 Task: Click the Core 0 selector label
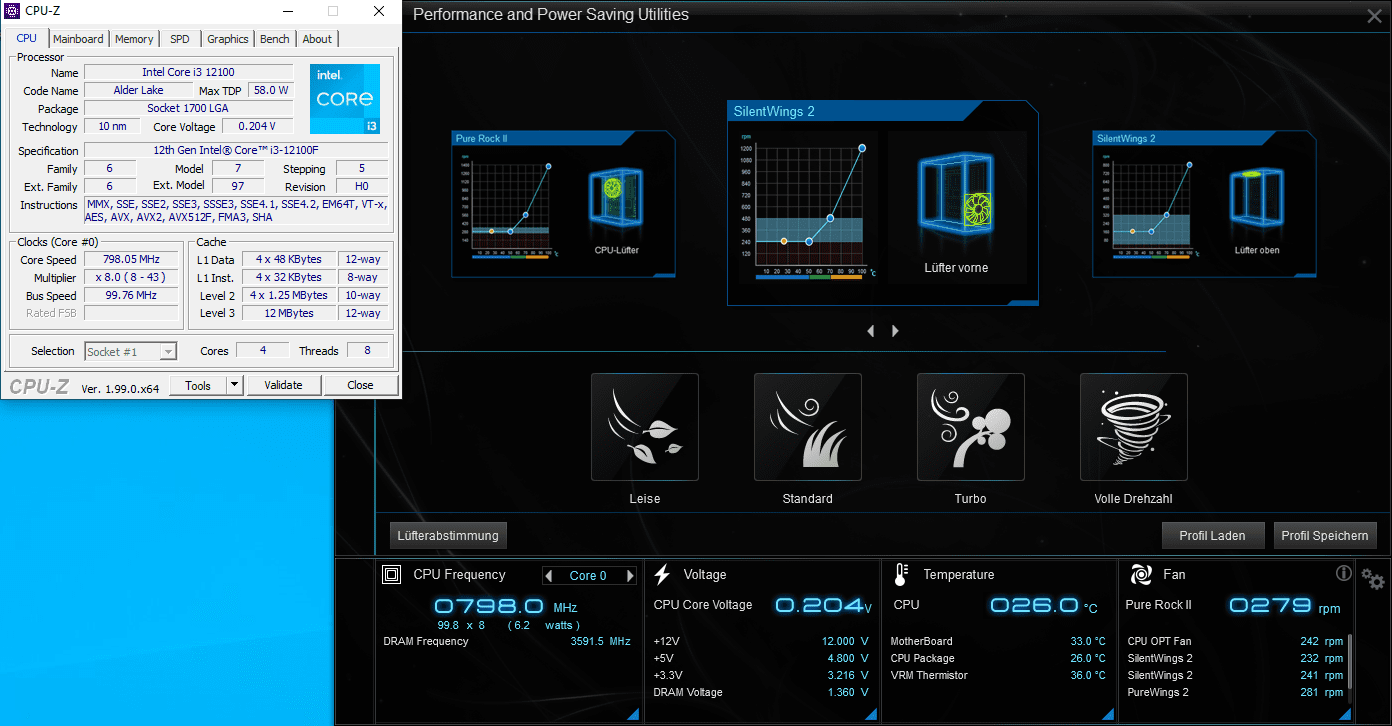point(588,576)
